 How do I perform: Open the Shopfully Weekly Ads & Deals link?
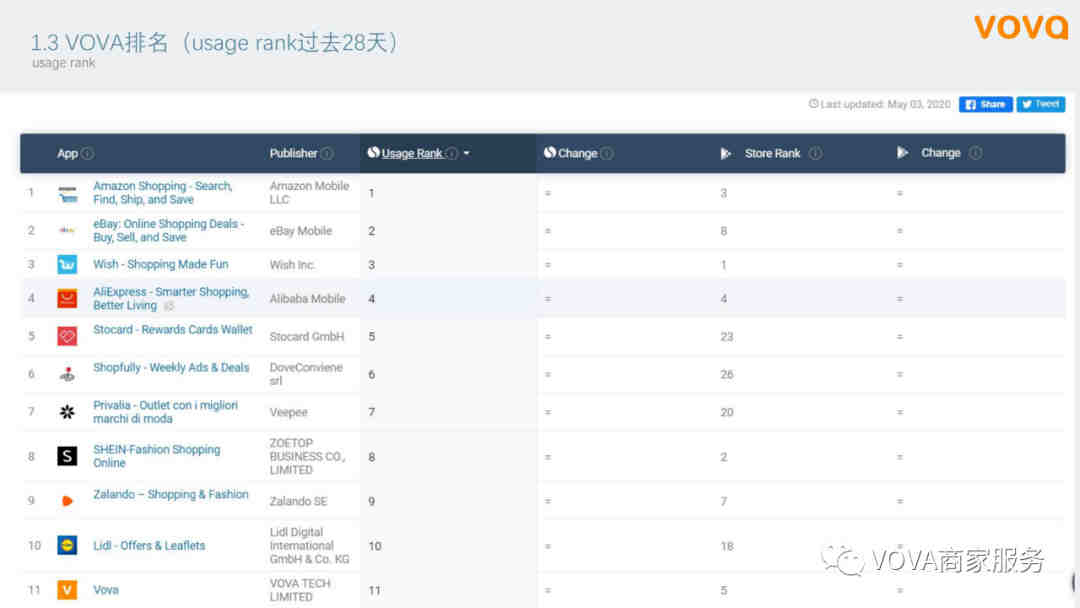[171, 368]
